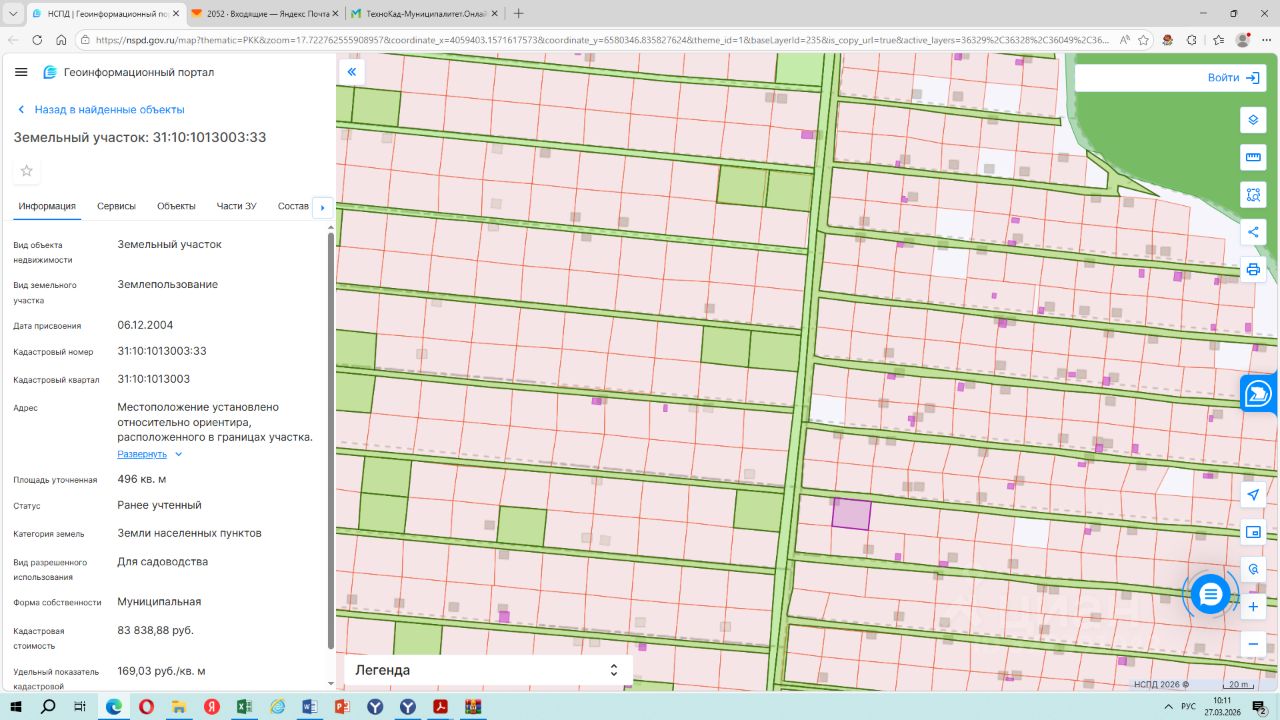Select the ownership value Муниципальная
The width and height of the screenshot is (1280, 720).
(159, 602)
